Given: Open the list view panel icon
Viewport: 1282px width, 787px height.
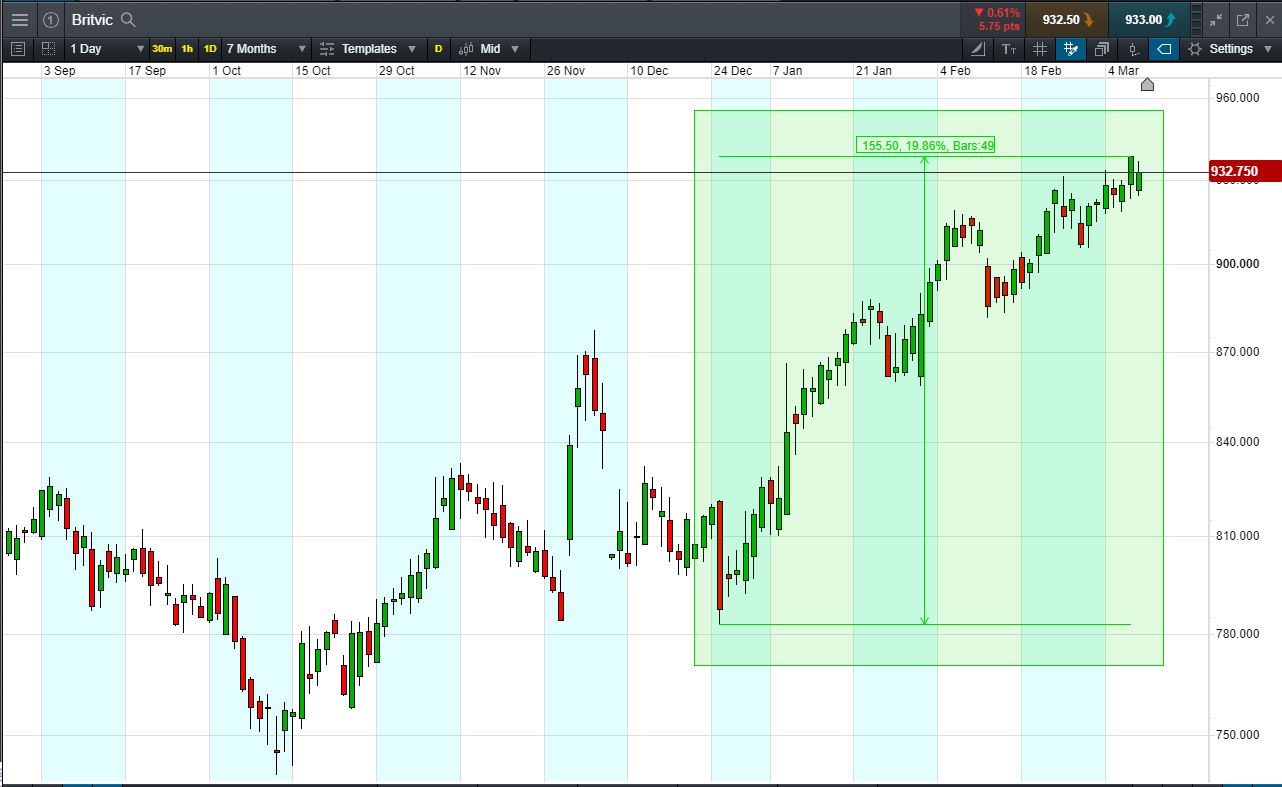Looking at the screenshot, I should pyautogui.click(x=17, y=48).
